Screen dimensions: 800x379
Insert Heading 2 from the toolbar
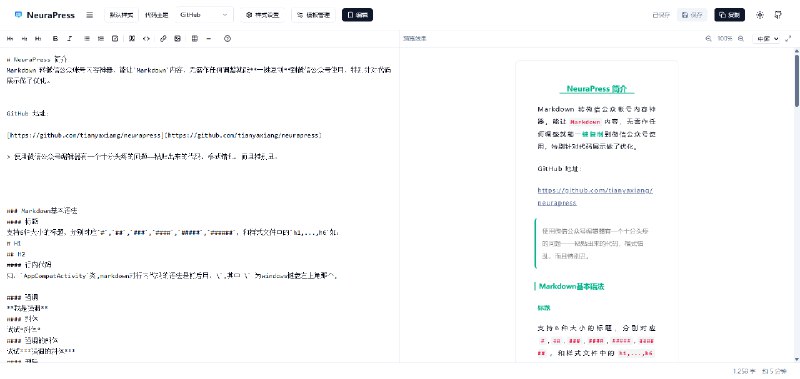(x=24, y=38)
